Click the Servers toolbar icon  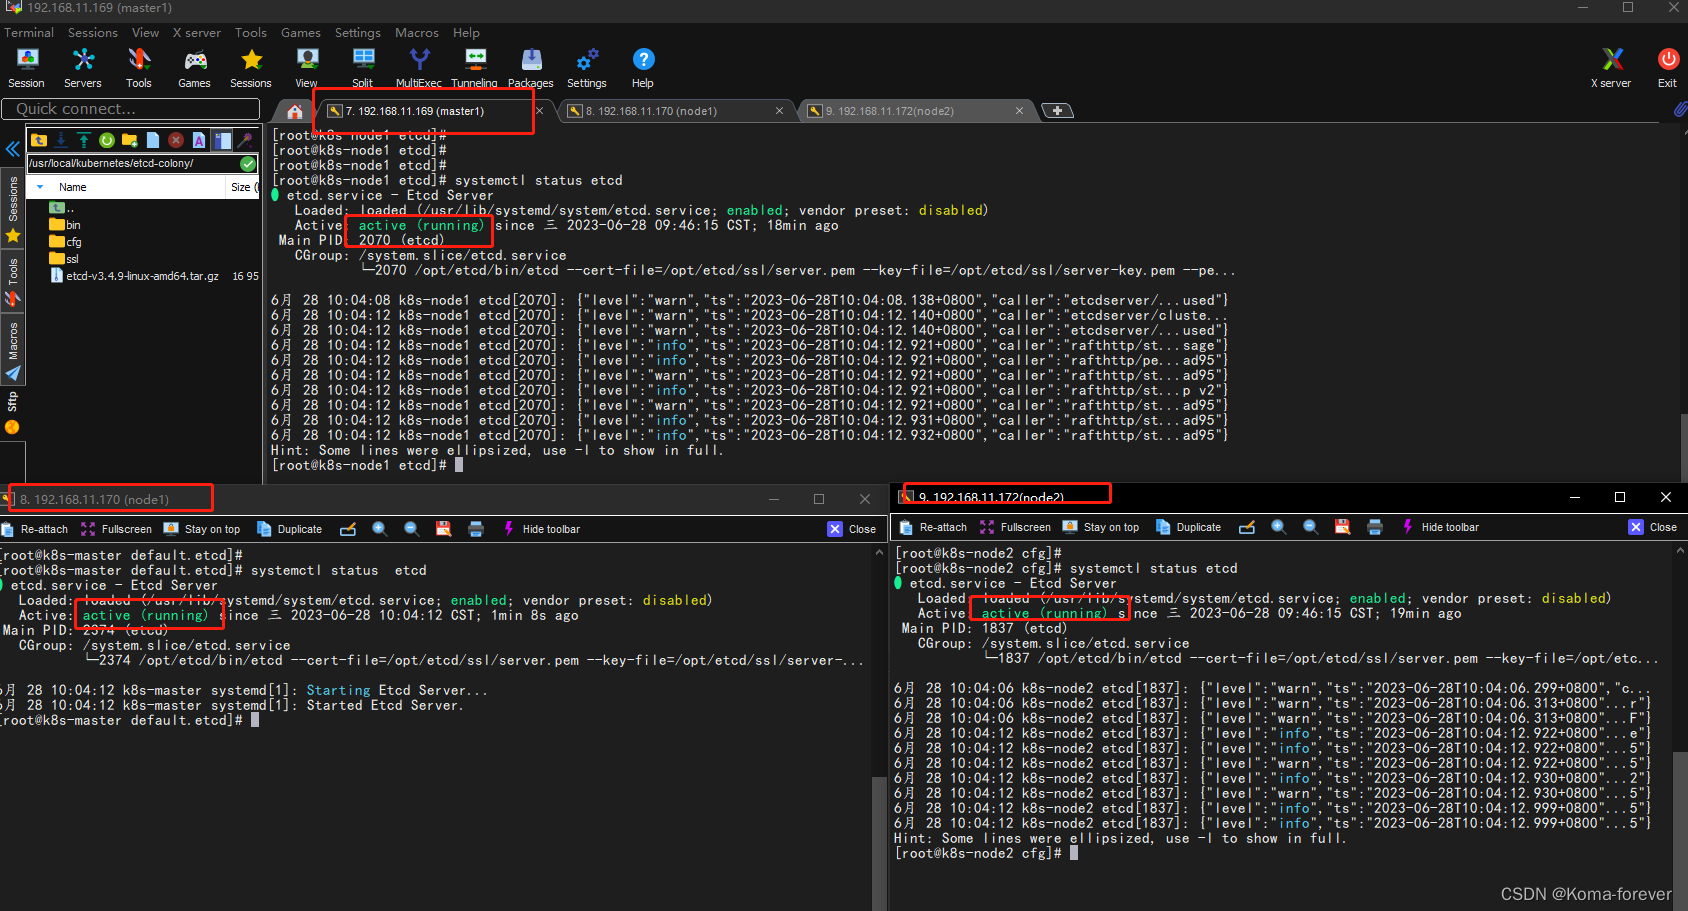83,68
